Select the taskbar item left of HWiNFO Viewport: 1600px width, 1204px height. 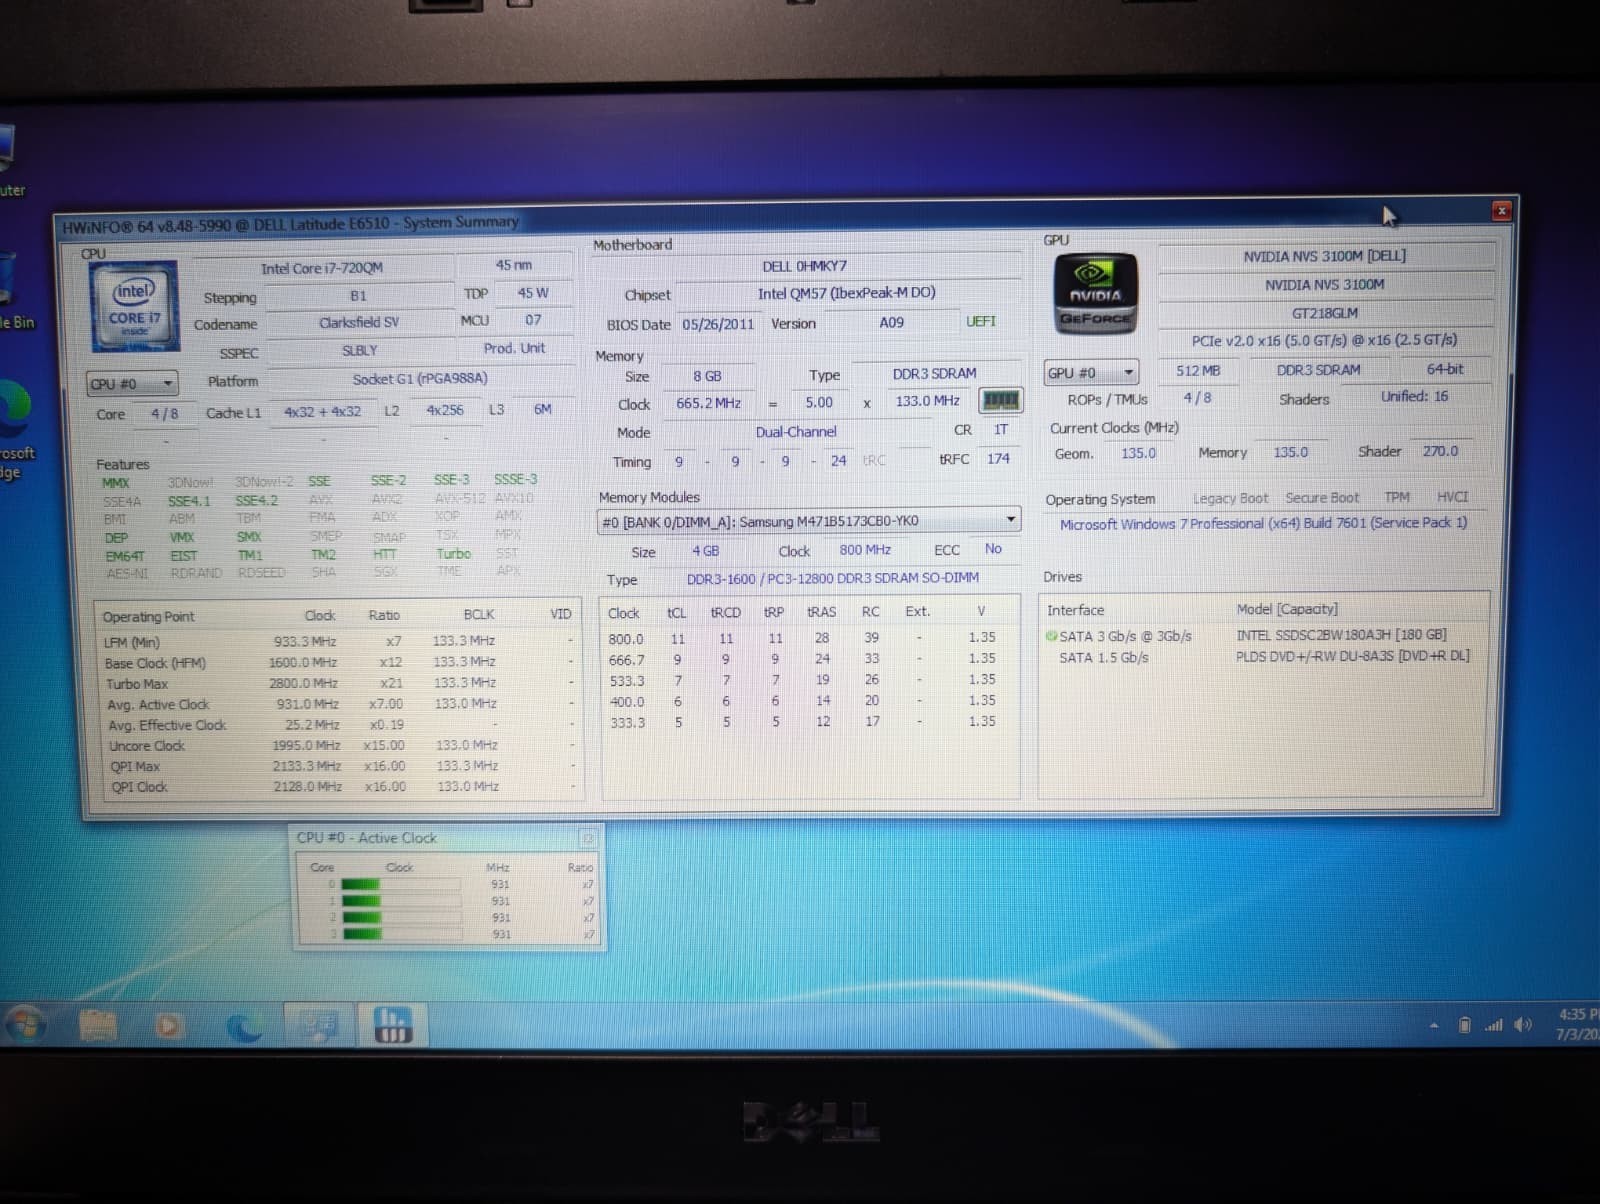tap(319, 1025)
